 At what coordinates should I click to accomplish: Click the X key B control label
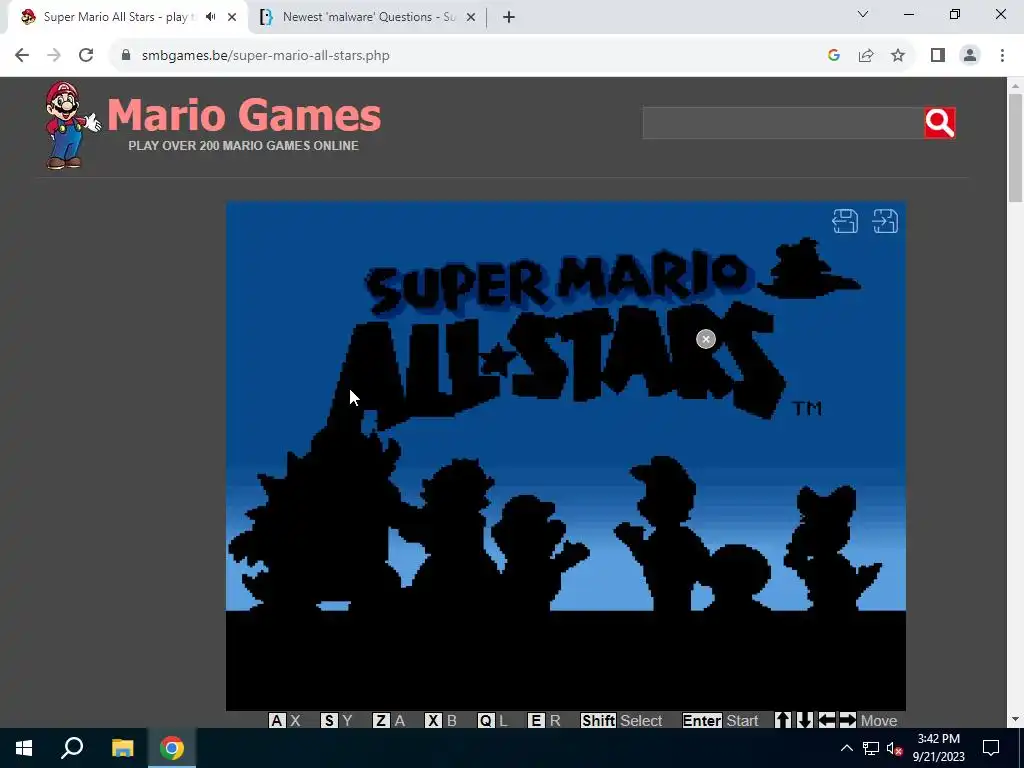tap(441, 720)
